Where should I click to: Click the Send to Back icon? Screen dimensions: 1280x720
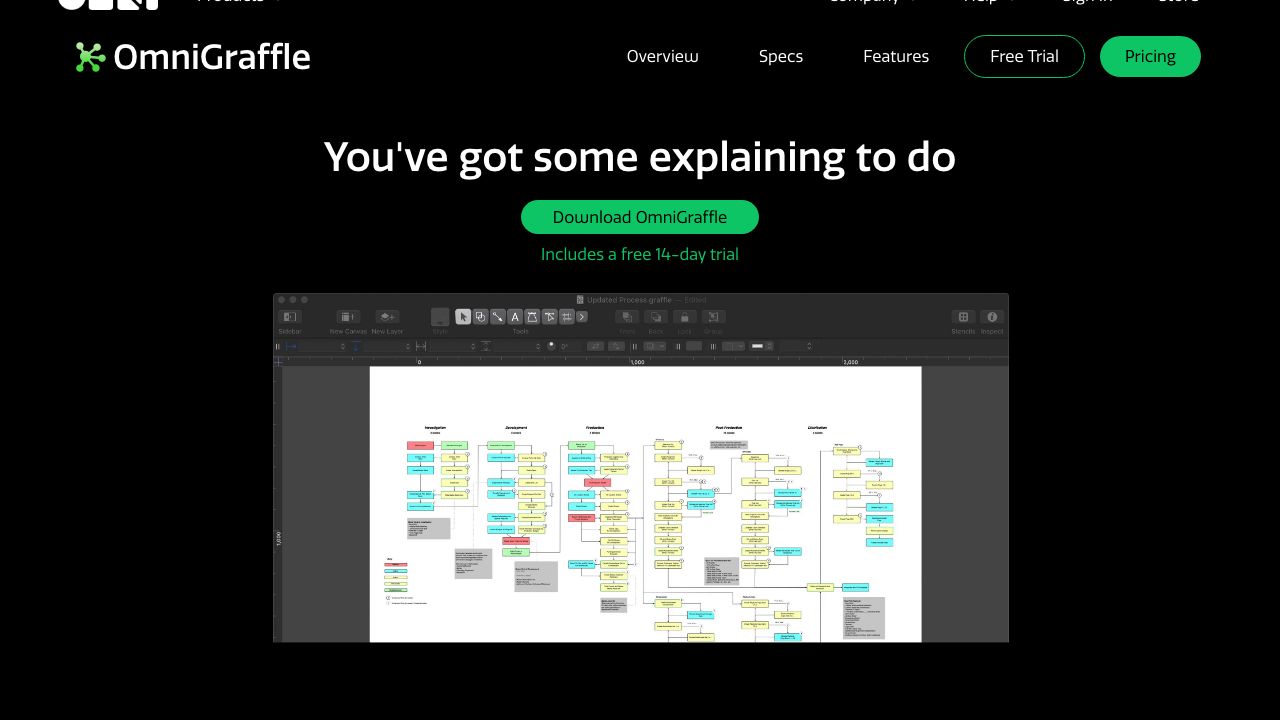(655, 317)
